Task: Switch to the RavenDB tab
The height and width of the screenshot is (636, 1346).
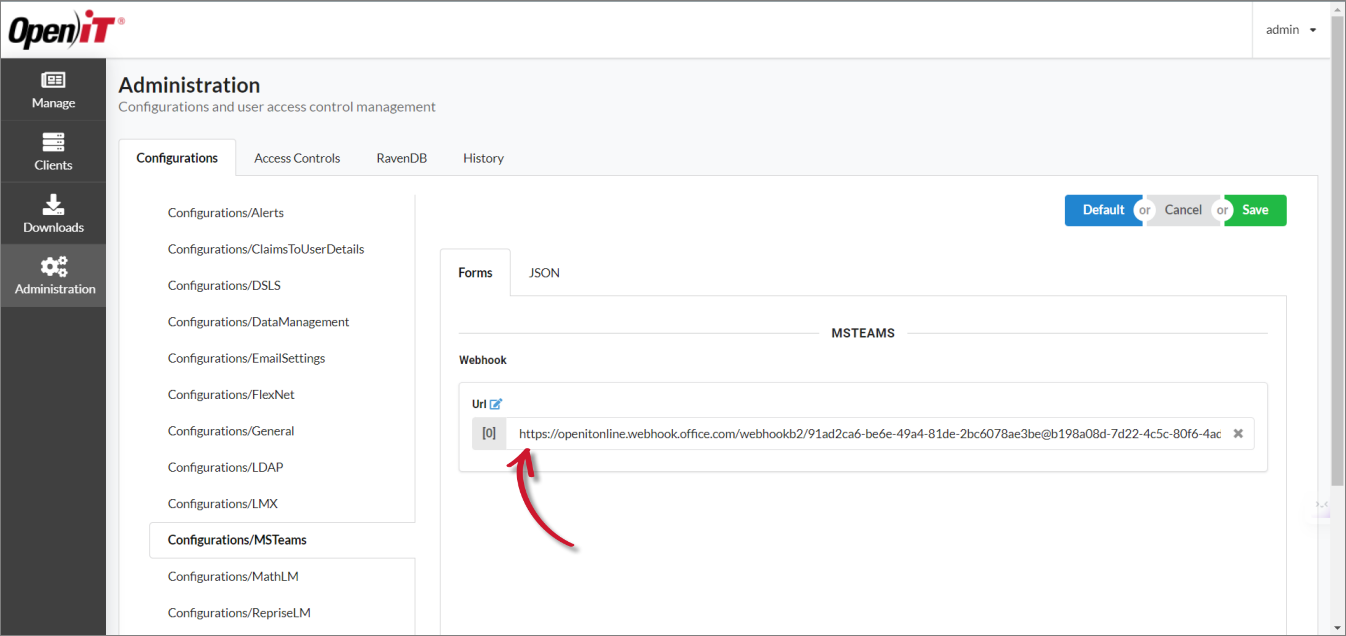Action: tap(401, 158)
